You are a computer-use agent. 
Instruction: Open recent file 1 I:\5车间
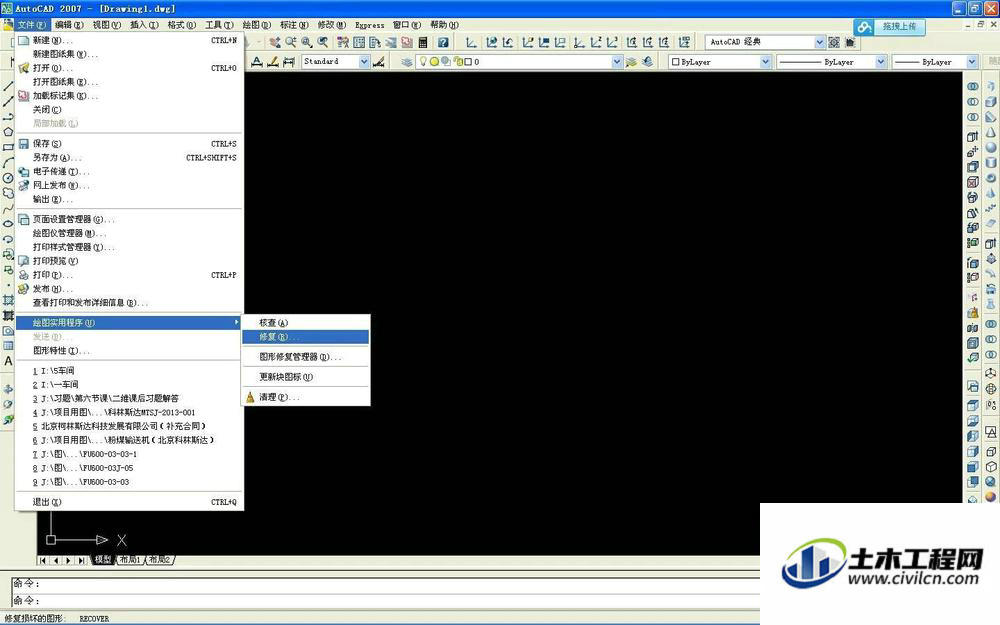click(x=128, y=371)
